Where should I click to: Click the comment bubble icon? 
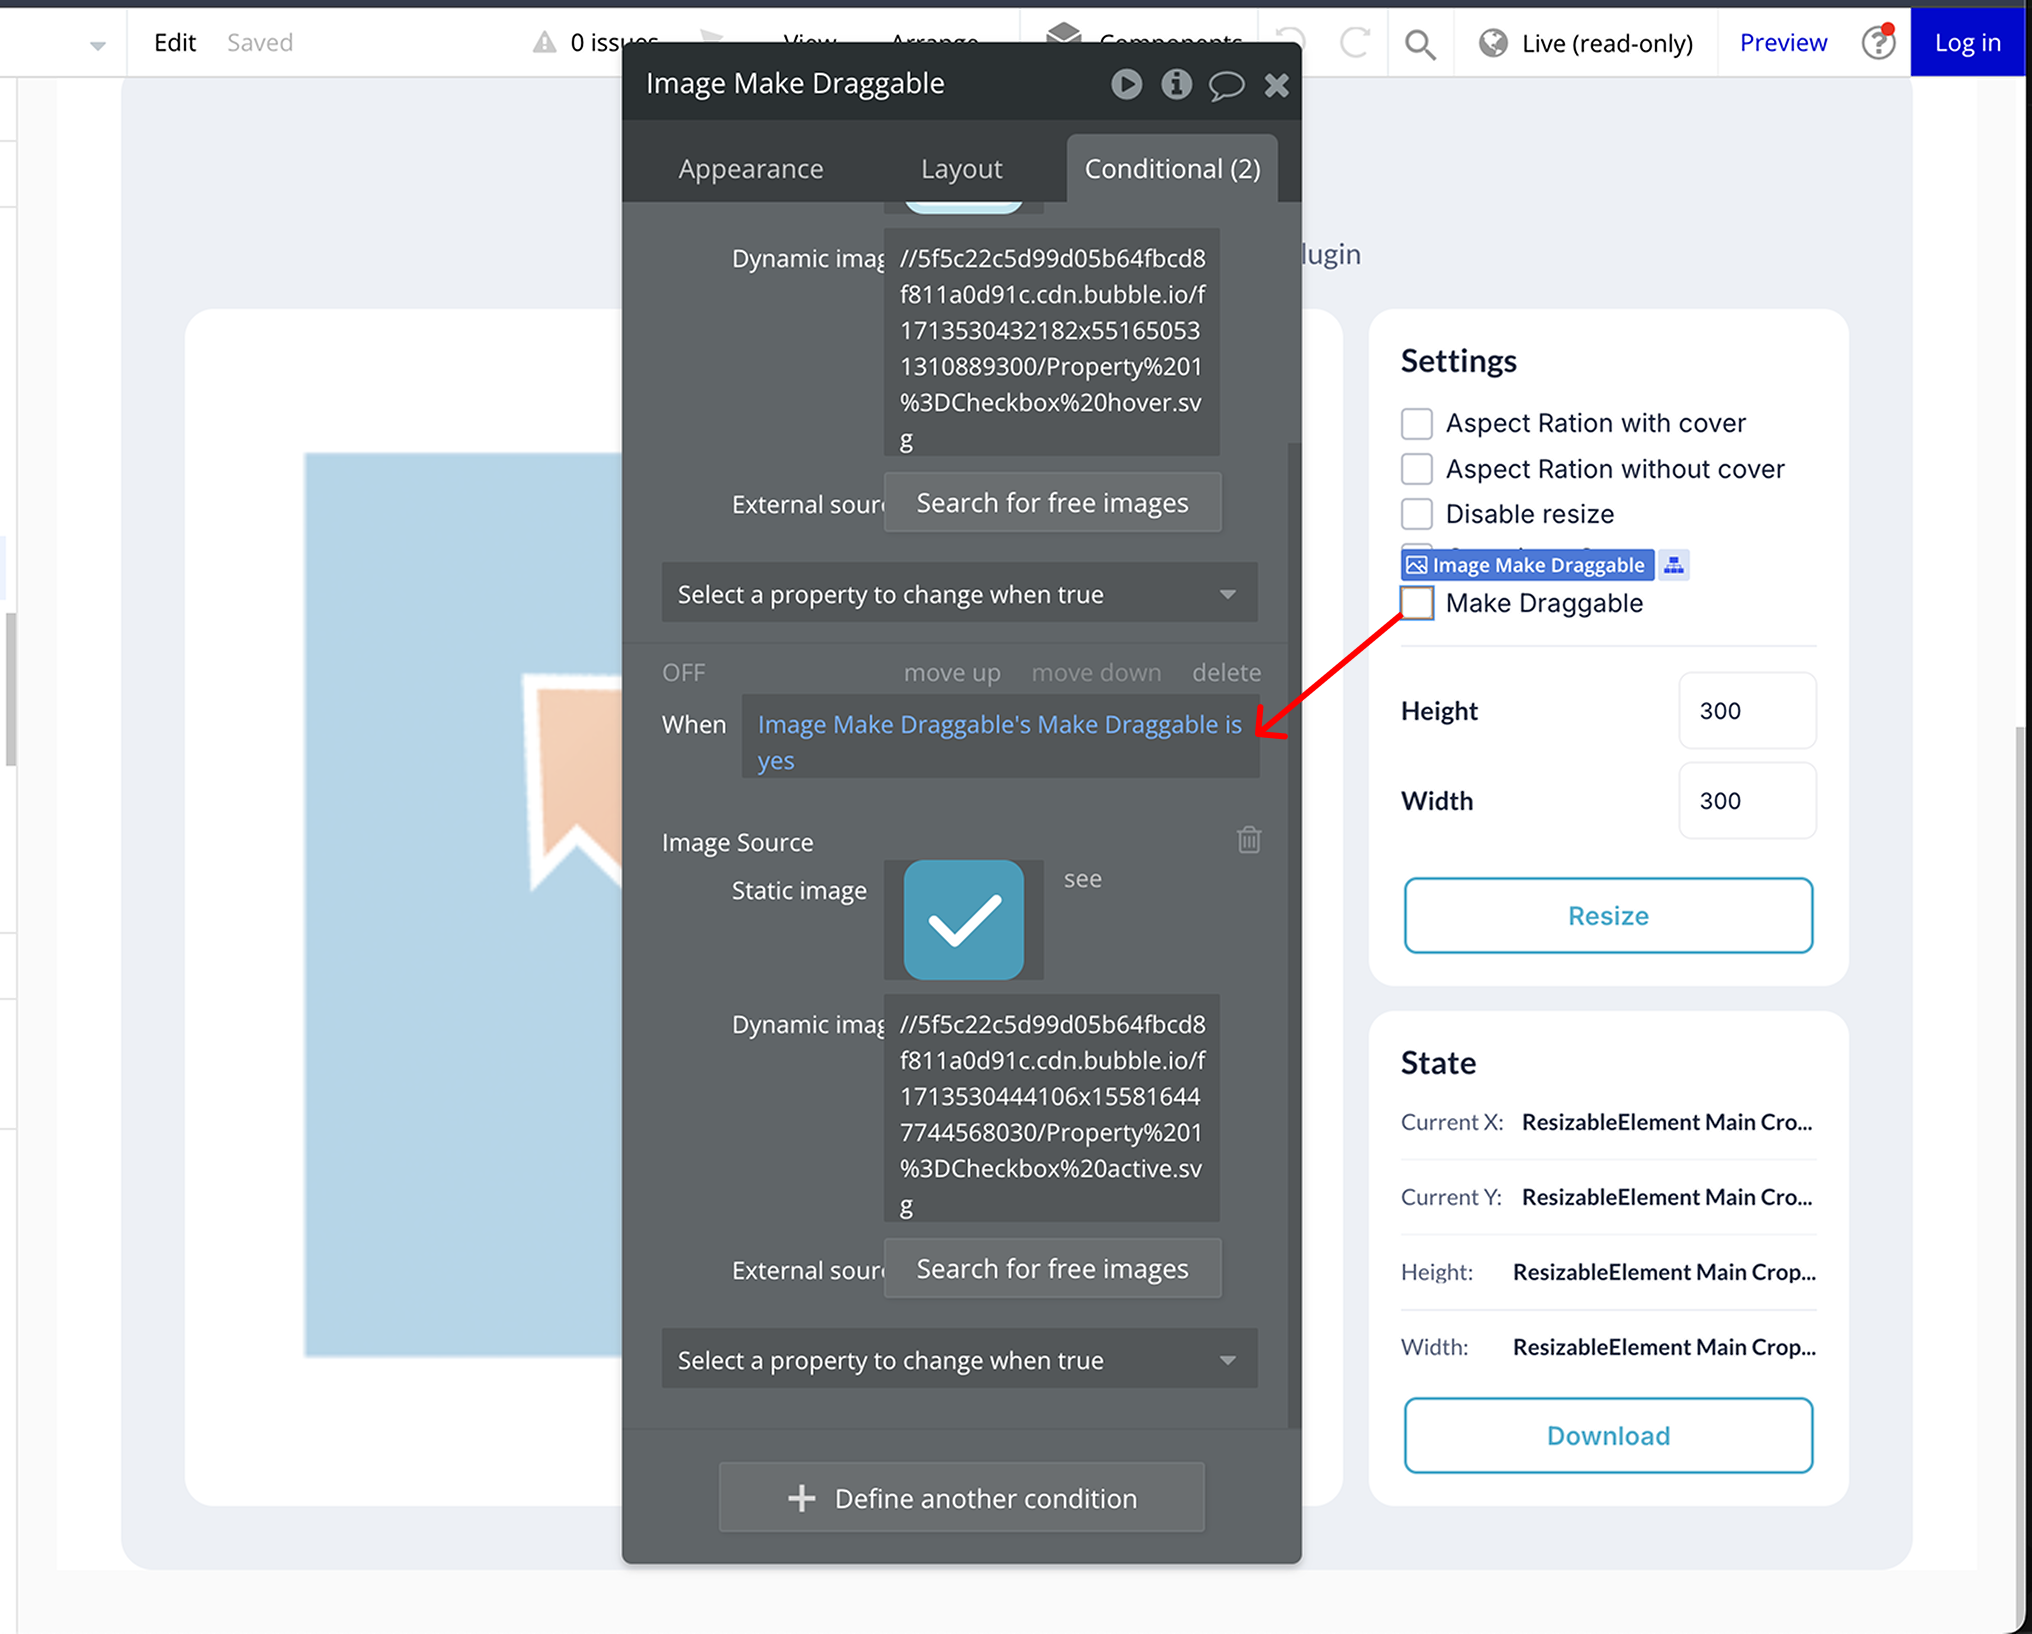click(x=1226, y=85)
